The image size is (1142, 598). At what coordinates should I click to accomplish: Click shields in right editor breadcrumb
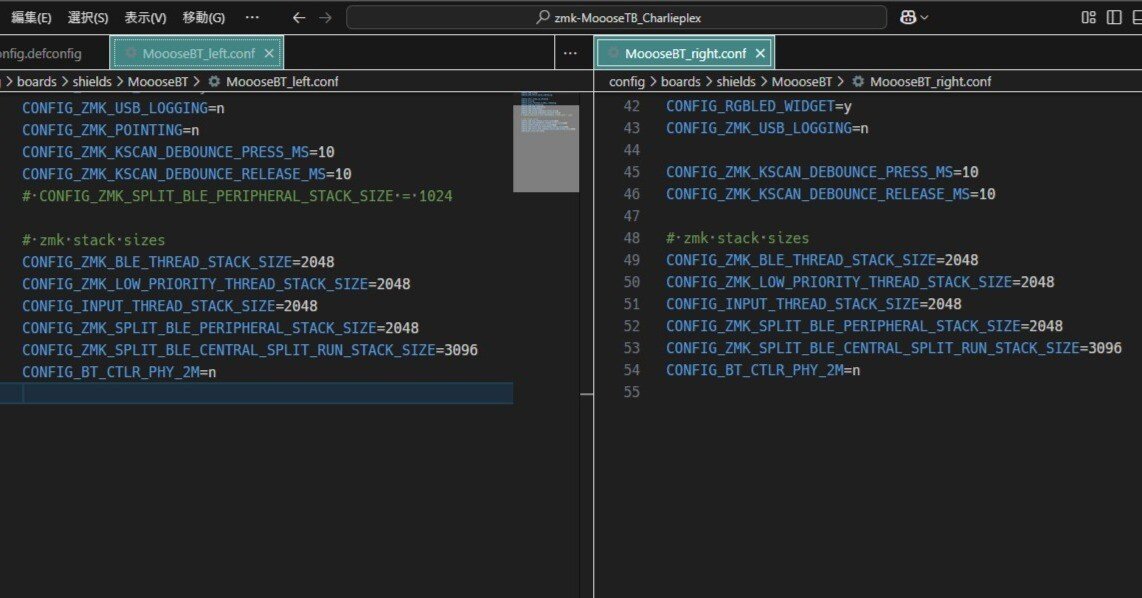pyautogui.click(x=736, y=82)
